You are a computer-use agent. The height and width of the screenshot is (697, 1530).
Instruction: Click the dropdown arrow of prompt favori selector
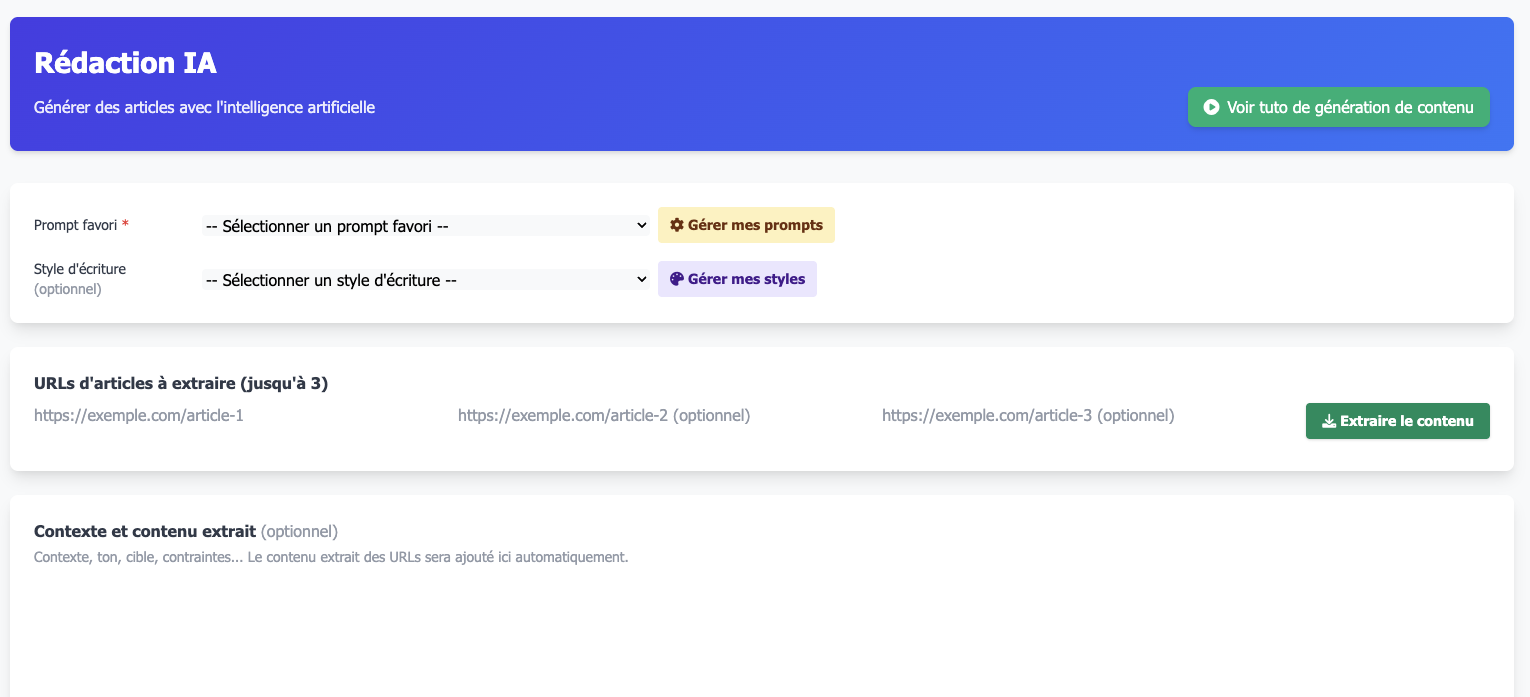[642, 225]
